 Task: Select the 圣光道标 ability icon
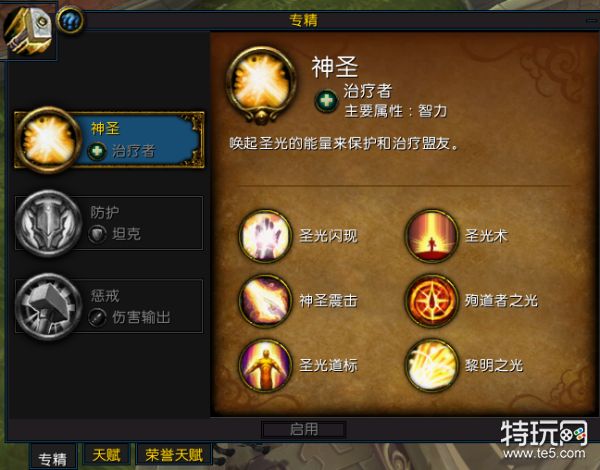(x=265, y=366)
